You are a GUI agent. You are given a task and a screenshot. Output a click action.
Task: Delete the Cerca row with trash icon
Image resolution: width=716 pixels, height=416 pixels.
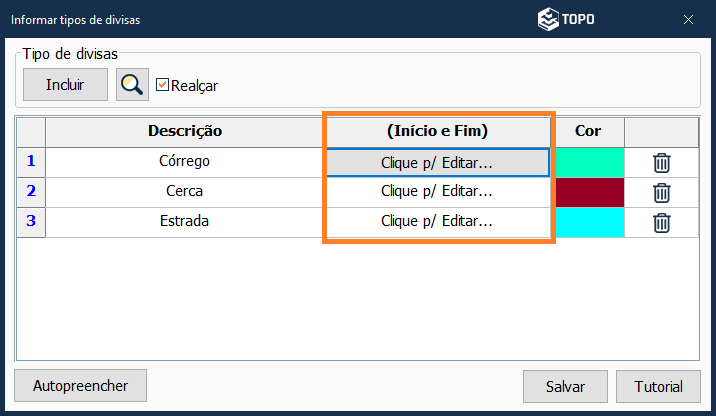[x=661, y=192]
